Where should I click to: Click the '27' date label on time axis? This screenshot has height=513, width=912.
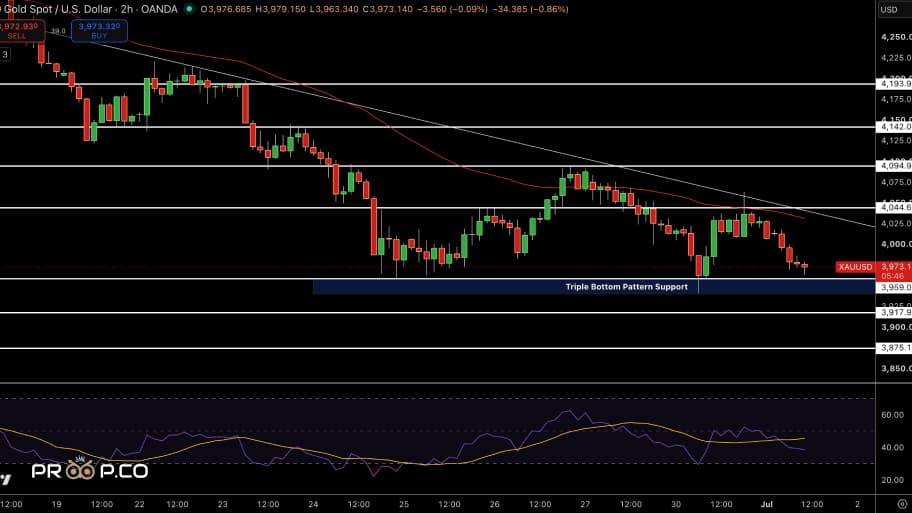[585, 504]
